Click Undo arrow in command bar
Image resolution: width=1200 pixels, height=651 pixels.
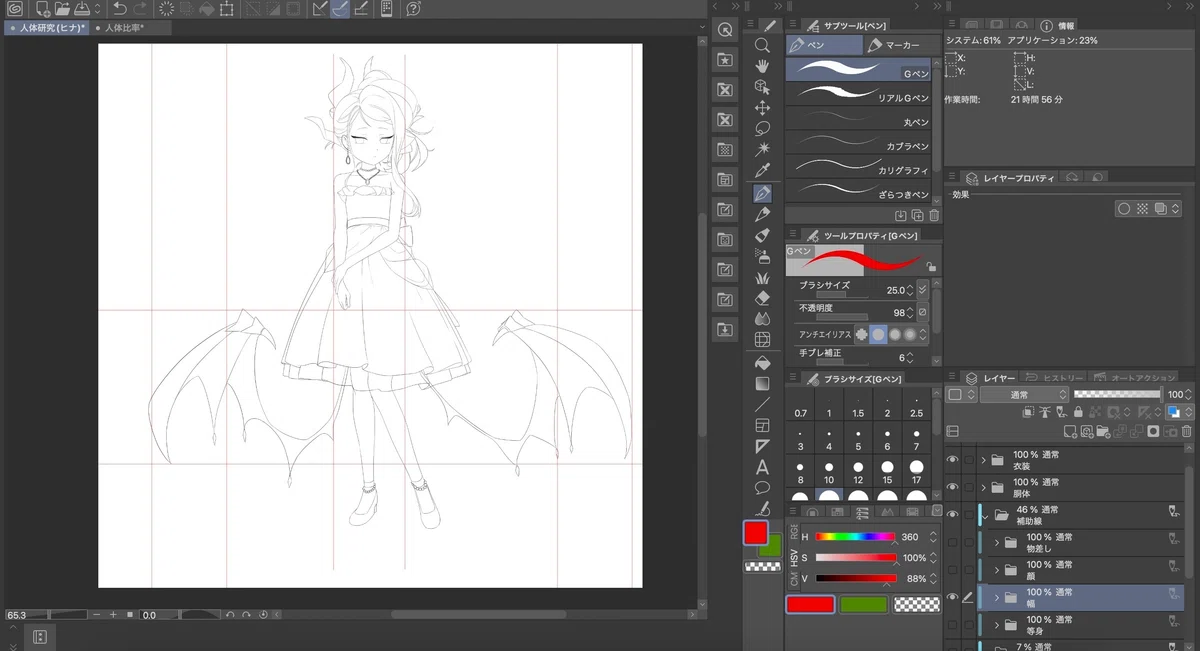click(119, 9)
